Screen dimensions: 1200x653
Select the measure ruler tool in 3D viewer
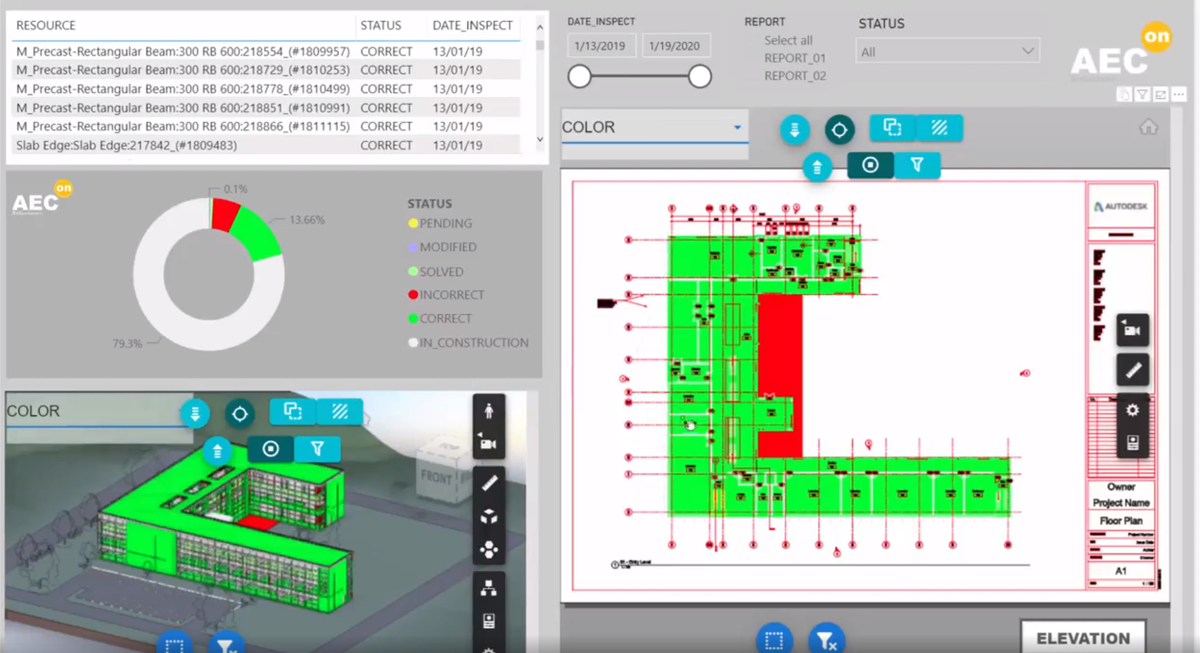coord(488,483)
